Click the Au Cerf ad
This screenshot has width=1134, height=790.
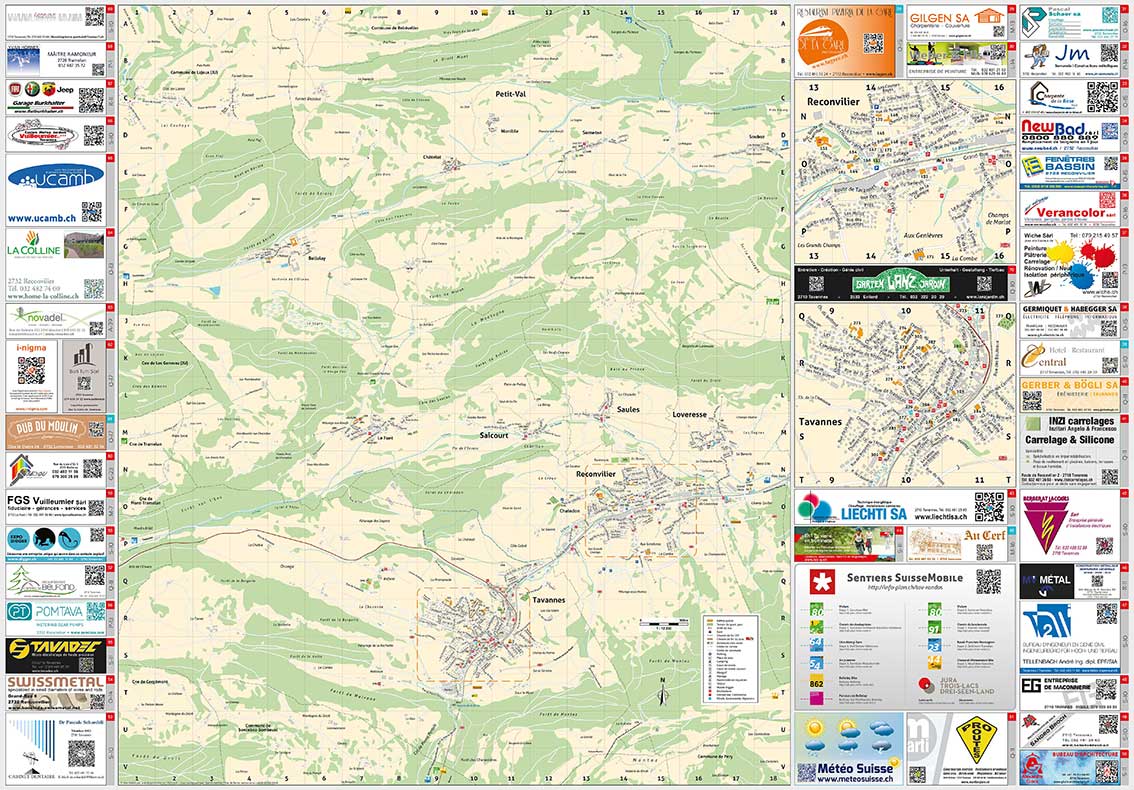click(x=958, y=544)
